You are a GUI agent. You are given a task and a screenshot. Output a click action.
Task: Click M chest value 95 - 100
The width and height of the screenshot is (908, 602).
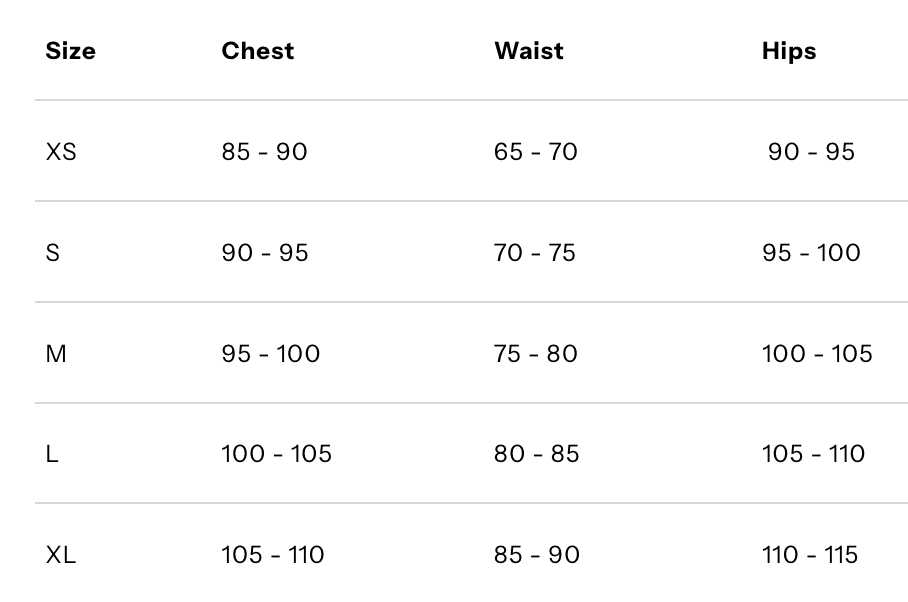tap(270, 354)
